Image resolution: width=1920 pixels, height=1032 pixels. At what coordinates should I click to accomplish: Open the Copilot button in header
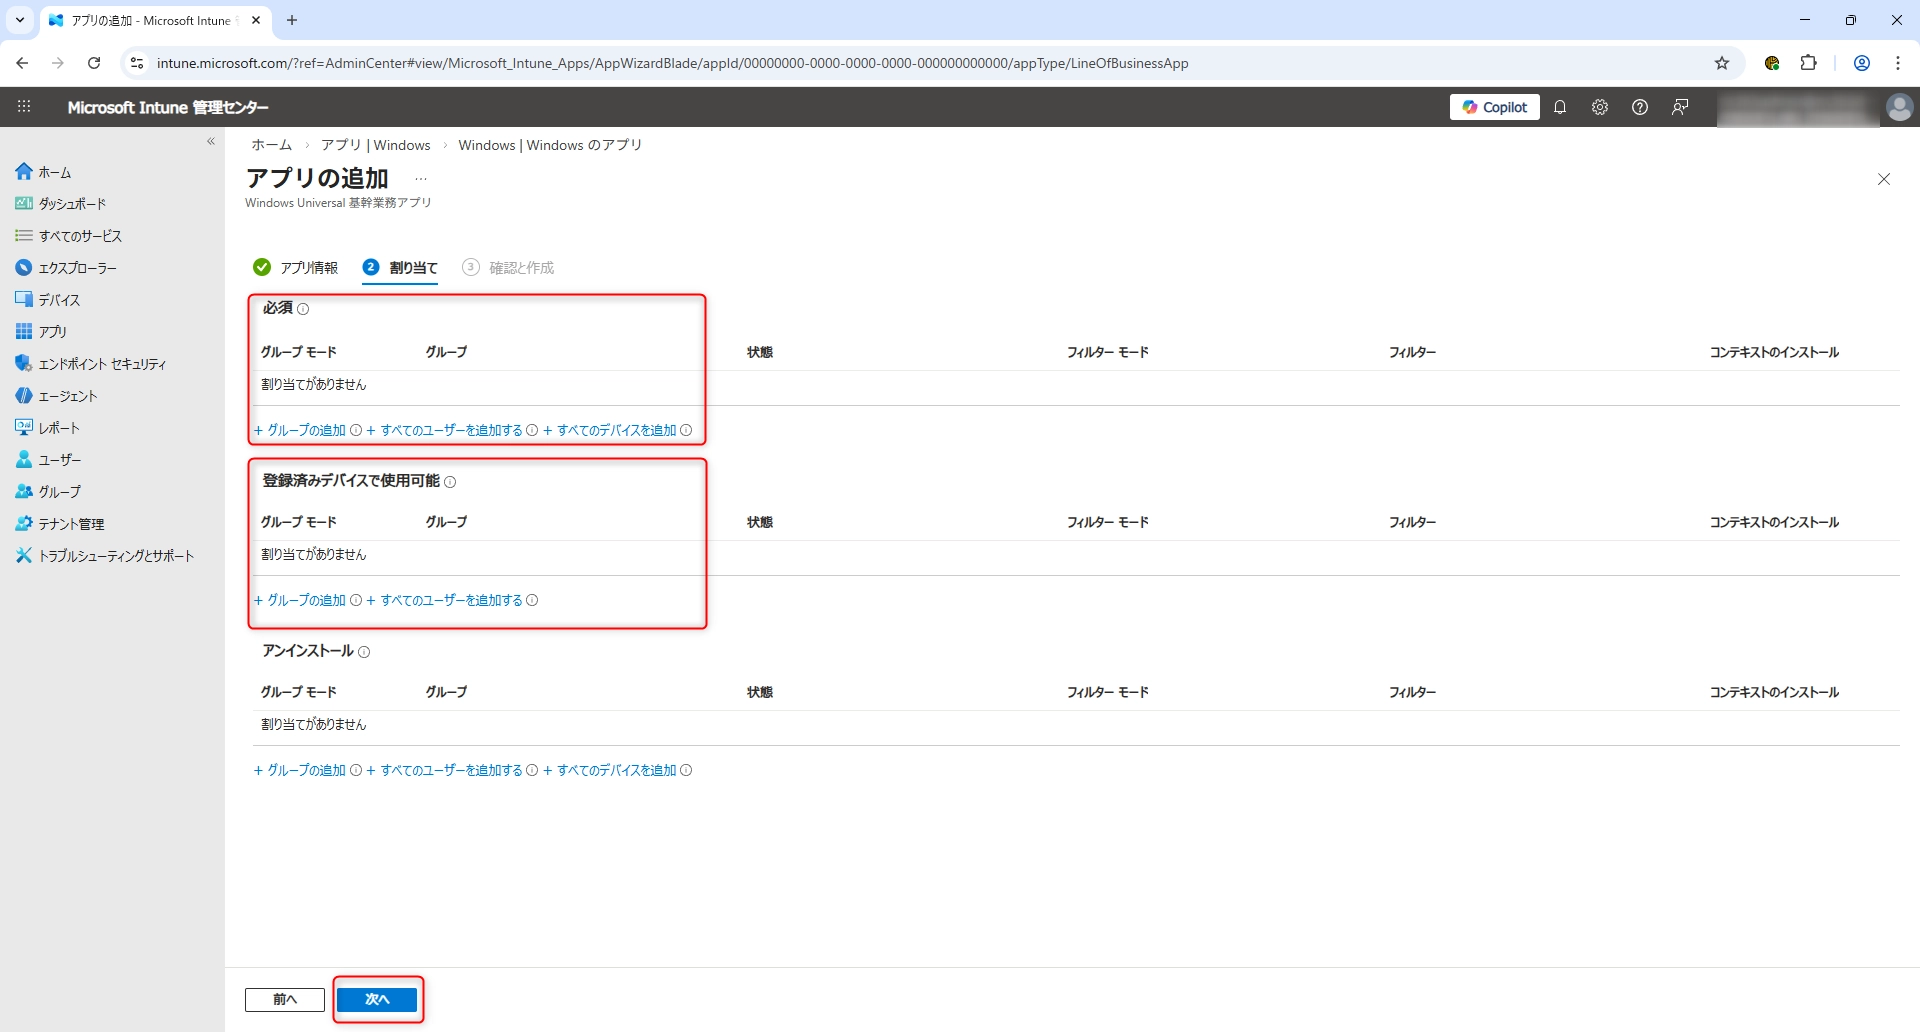(x=1494, y=107)
